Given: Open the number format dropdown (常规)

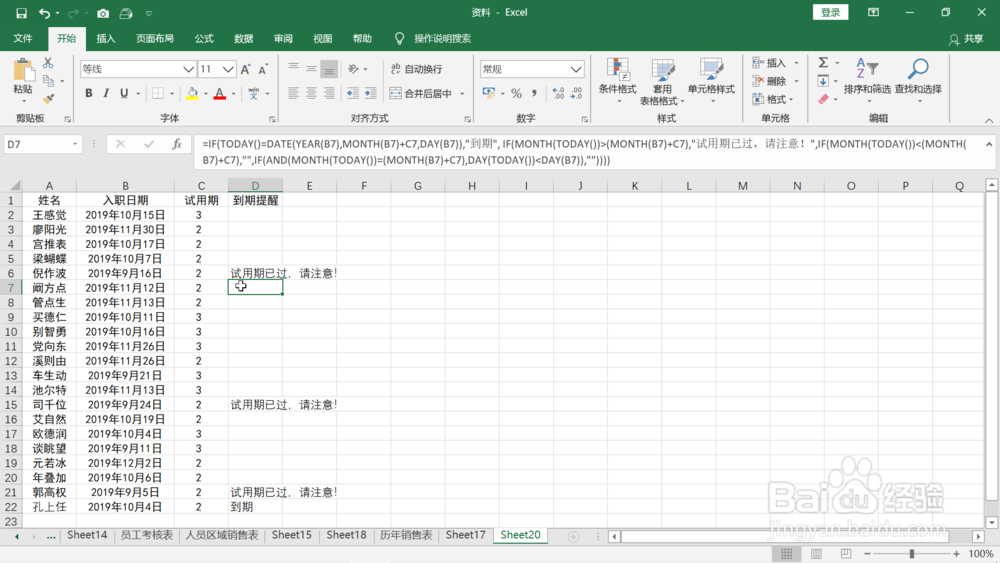Looking at the screenshot, I should 576,69.
